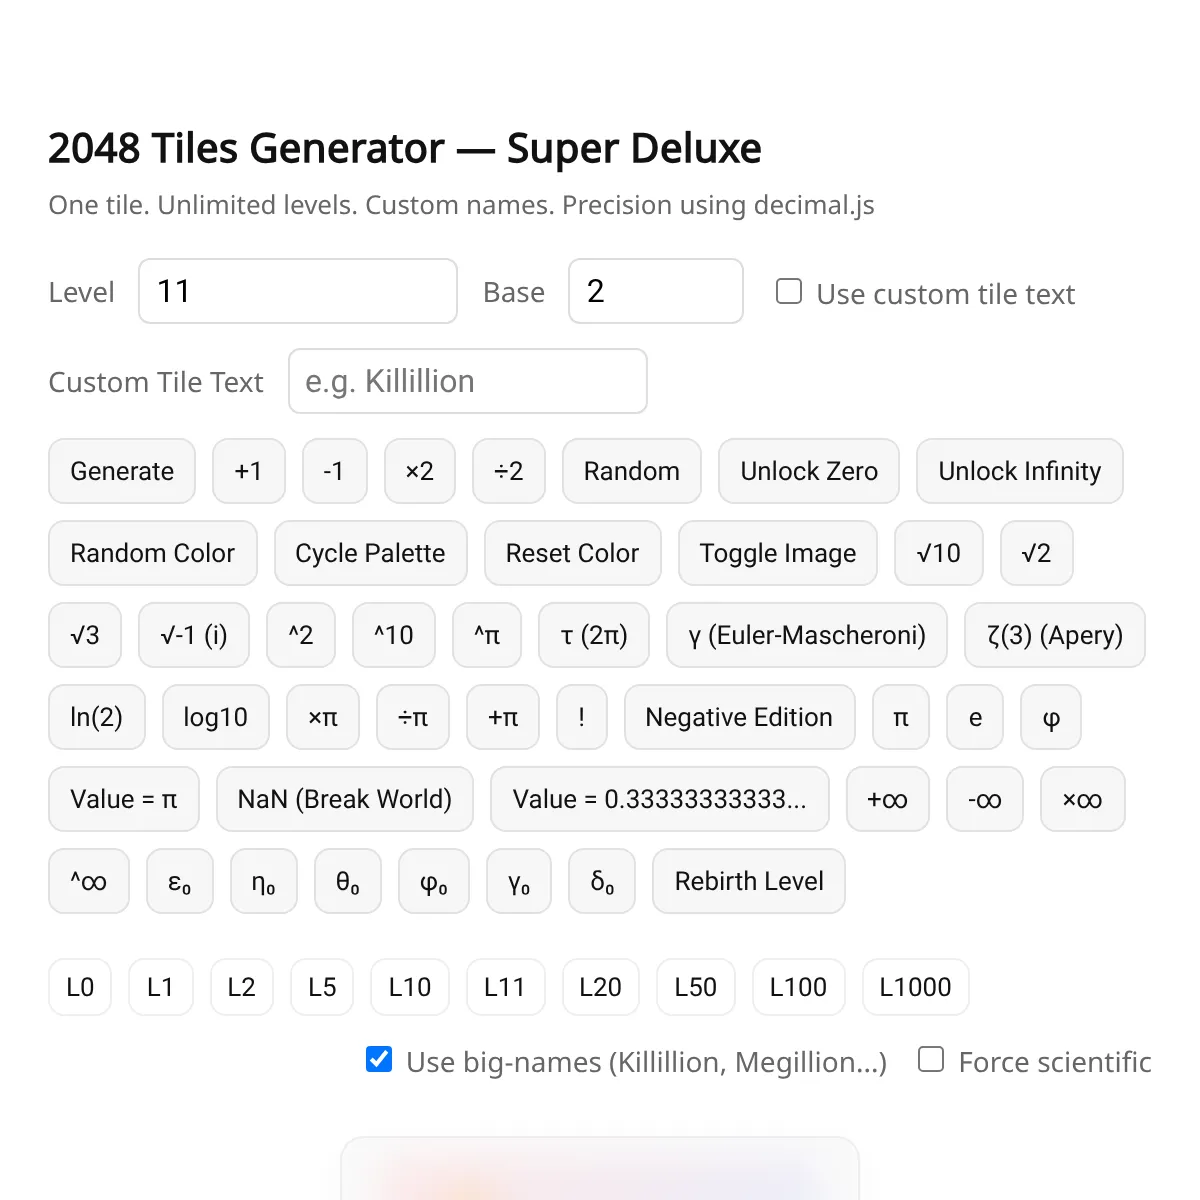Screen dimensions: 1200x1200
Task: Click the Generate button
Action: [x=121, y=471]
